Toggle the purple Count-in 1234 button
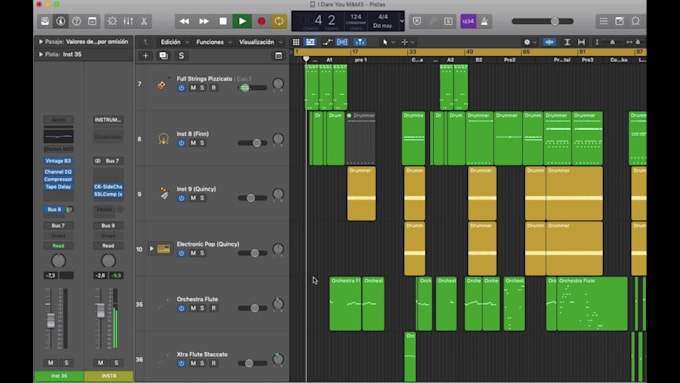Viewport: 680px width, 383px height. tap(468, 21)
